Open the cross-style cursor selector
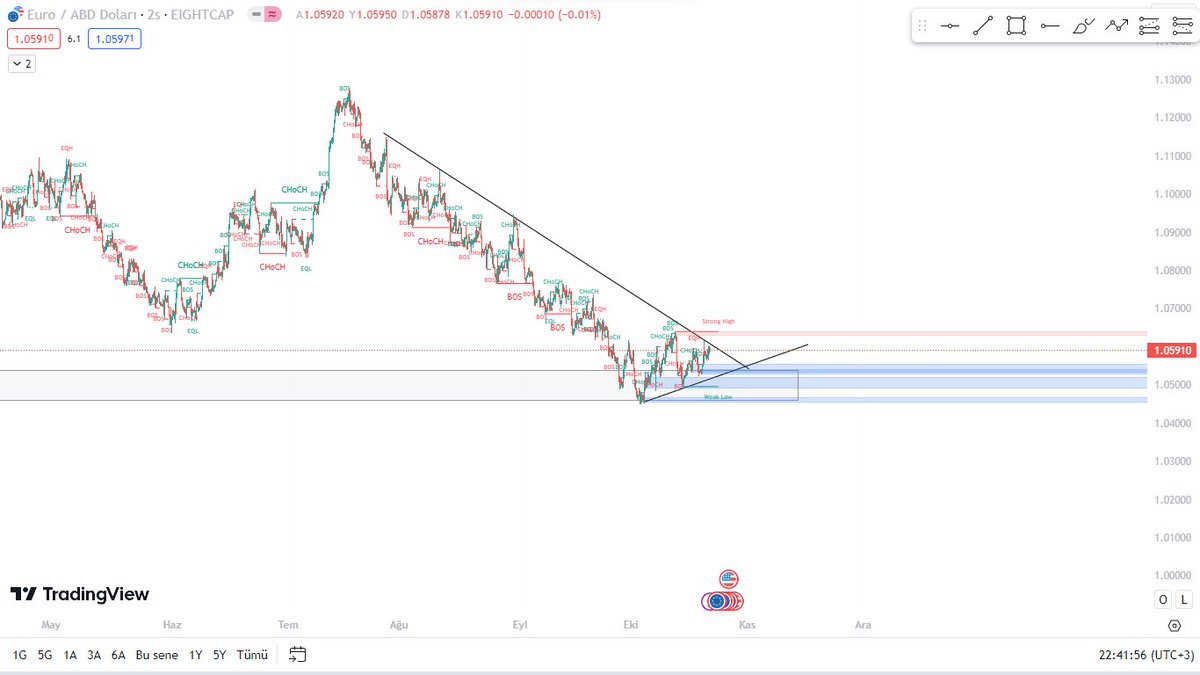 tap(950, 25)
